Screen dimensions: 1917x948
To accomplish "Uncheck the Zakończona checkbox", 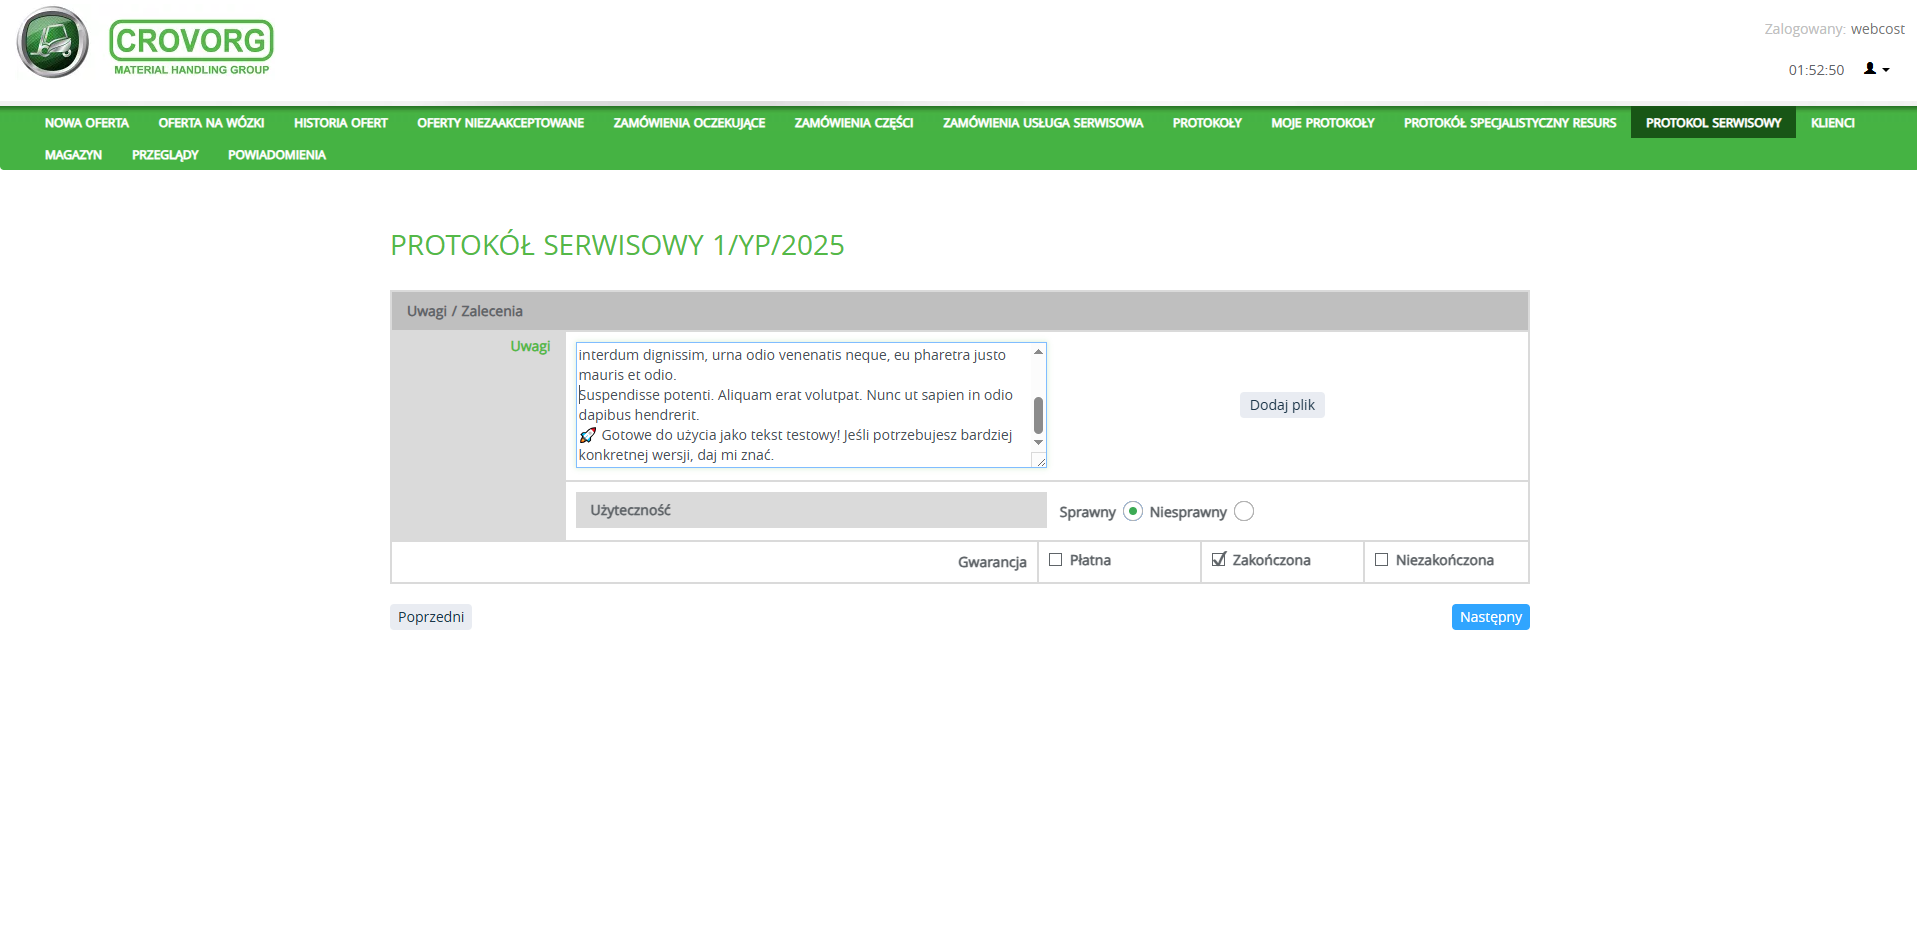I will click(1218, 560).
